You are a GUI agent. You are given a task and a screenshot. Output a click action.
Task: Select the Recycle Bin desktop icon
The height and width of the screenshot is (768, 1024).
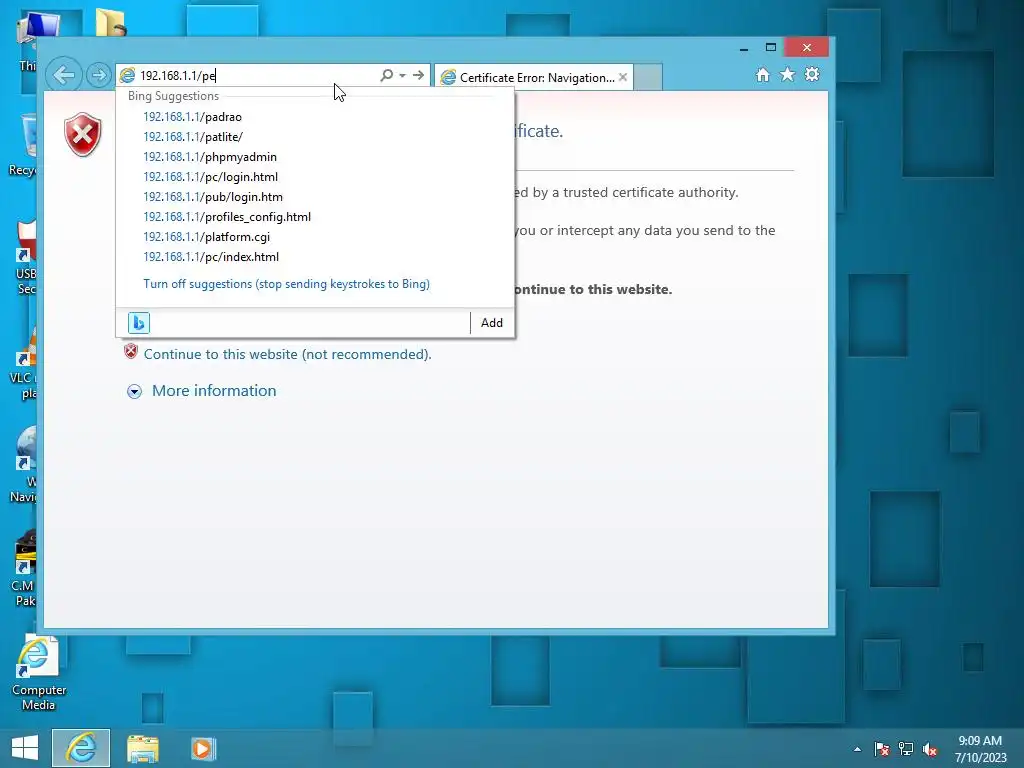(23, 145)
